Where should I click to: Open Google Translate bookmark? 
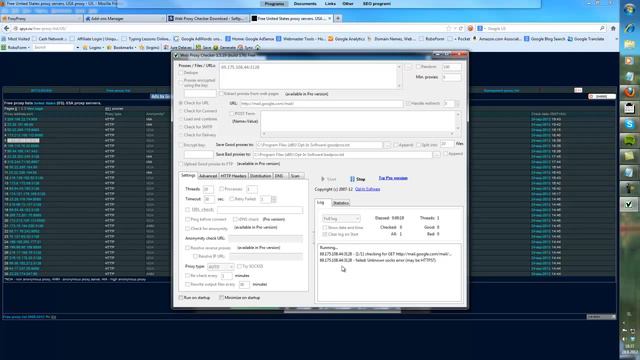point(585,39)
